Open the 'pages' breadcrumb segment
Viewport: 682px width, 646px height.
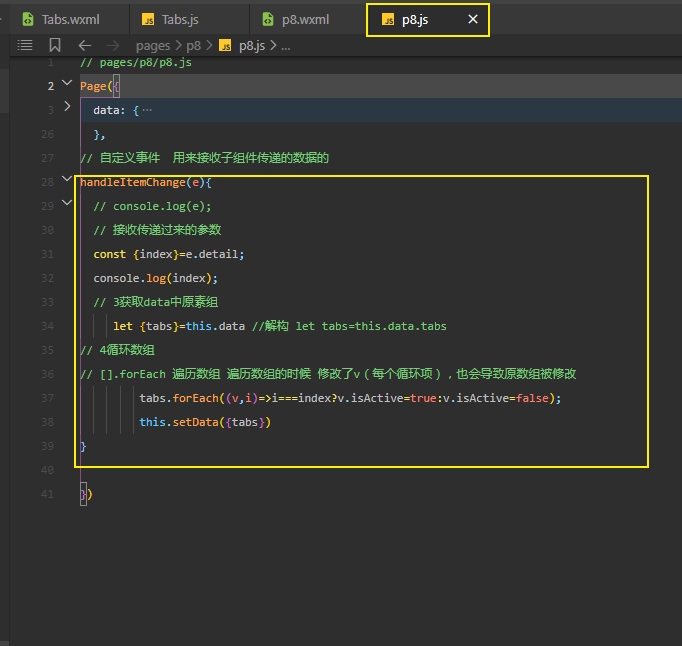click(153, 46)
